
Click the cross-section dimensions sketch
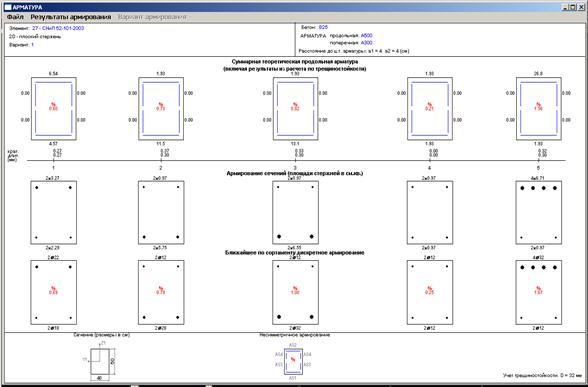99,361
